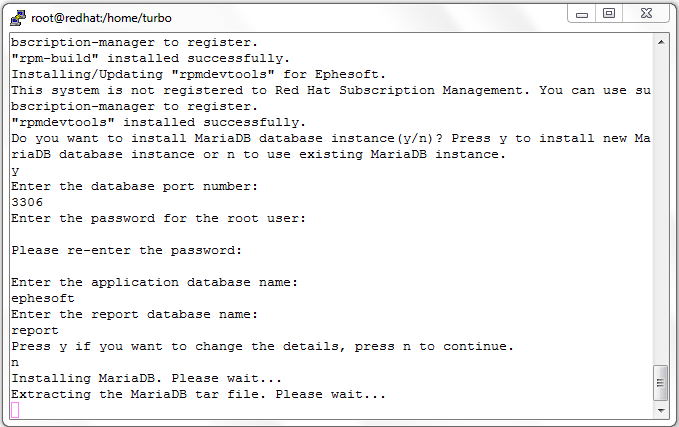The image size is (679, 427).
Task: Close the root@redhat terminal window
Action: [x=647, y=13]
